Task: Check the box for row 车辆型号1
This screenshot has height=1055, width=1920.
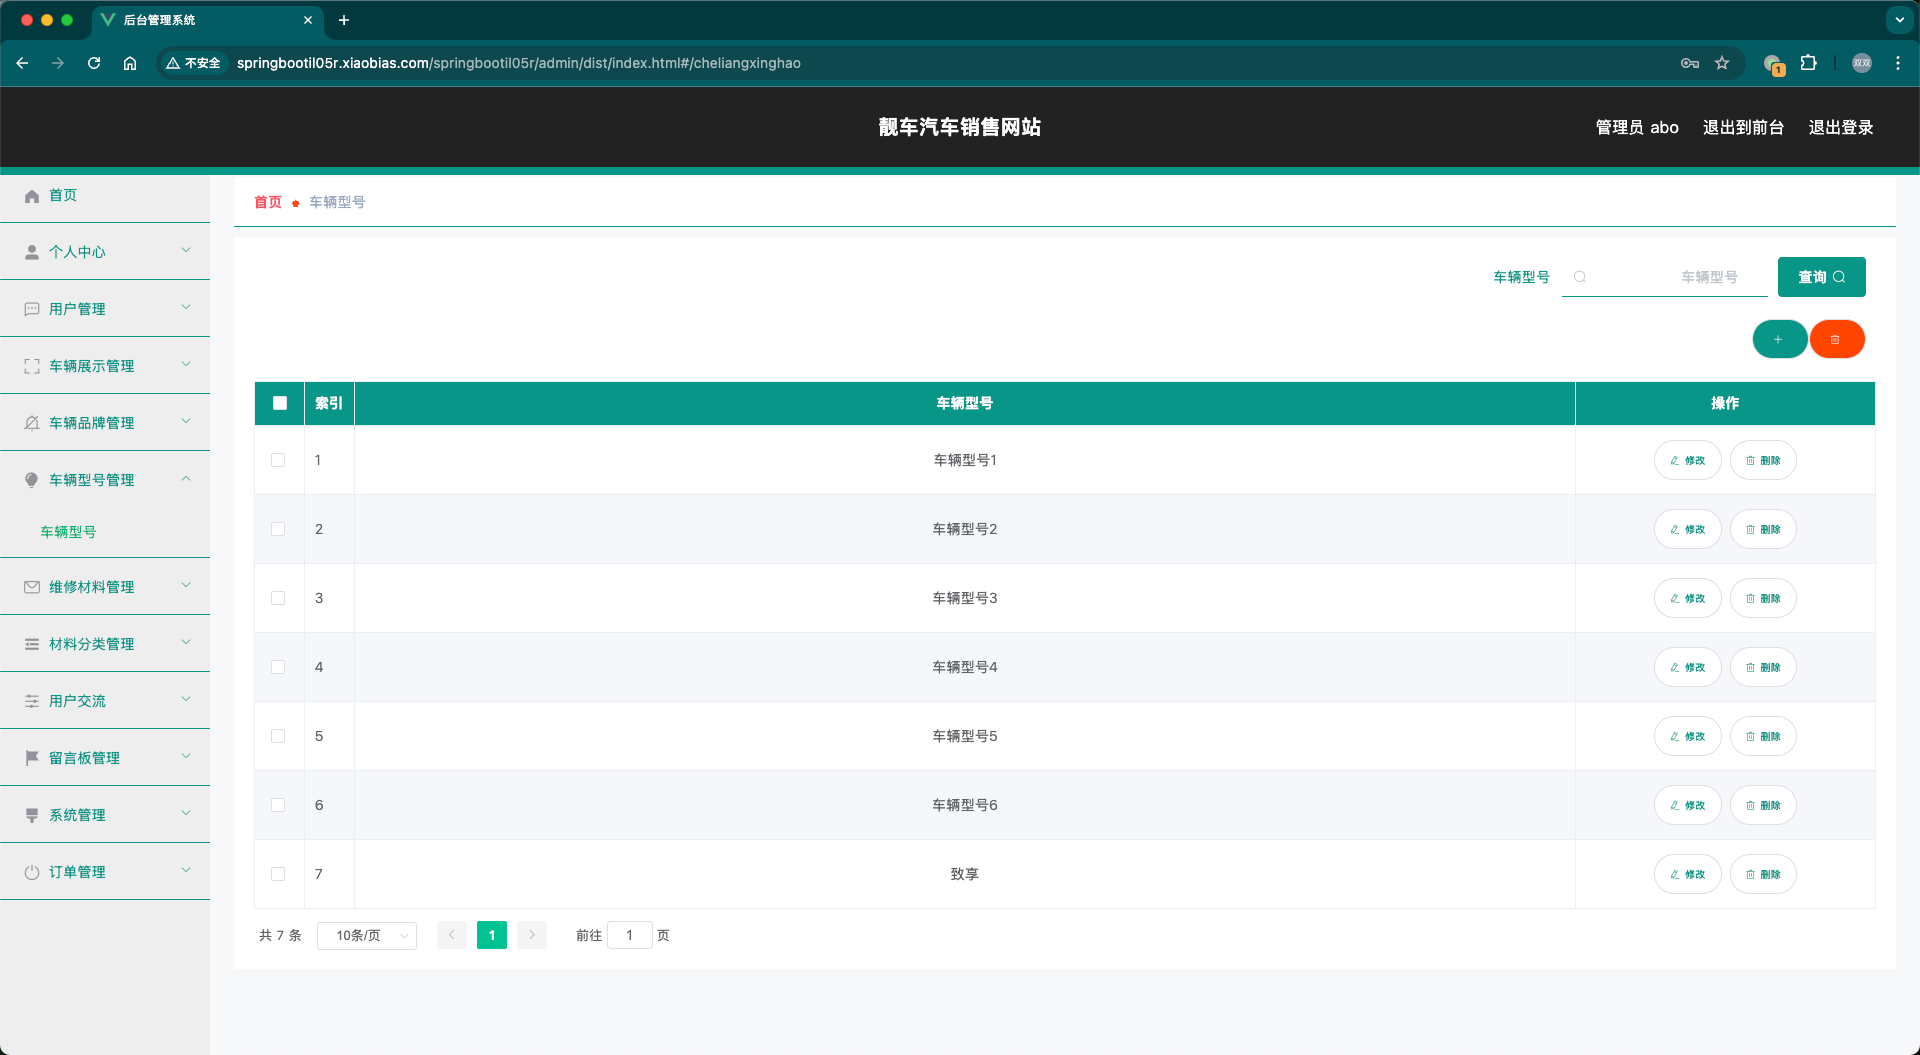Action: tap(278, 460)
